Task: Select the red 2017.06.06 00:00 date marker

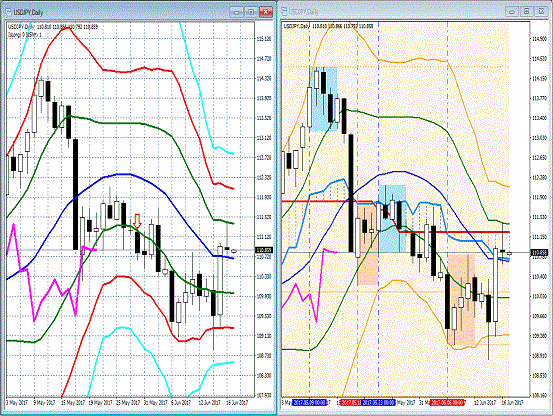Action: (447, 402)
